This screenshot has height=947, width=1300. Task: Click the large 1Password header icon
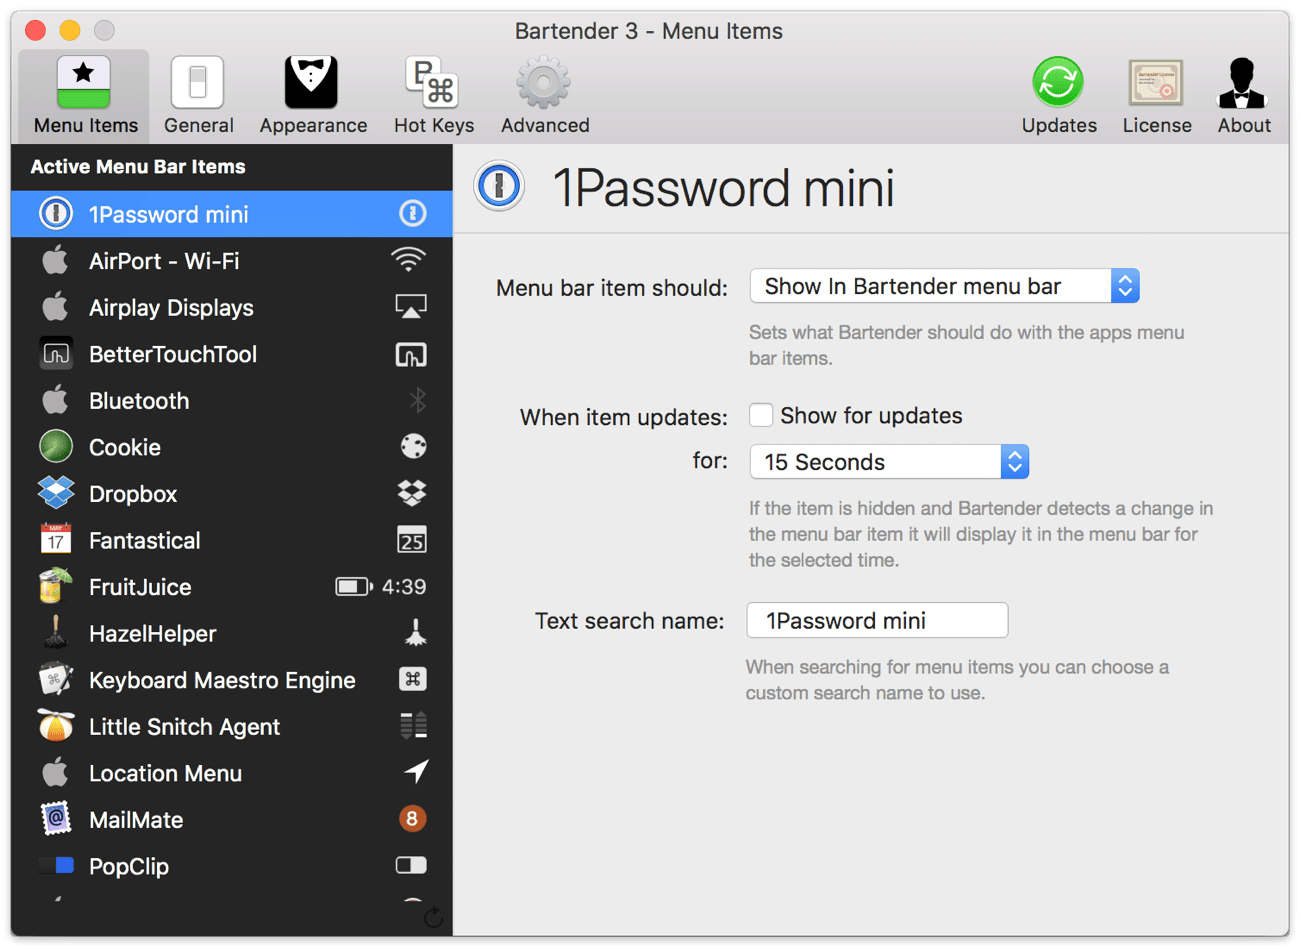click(499, 185)
